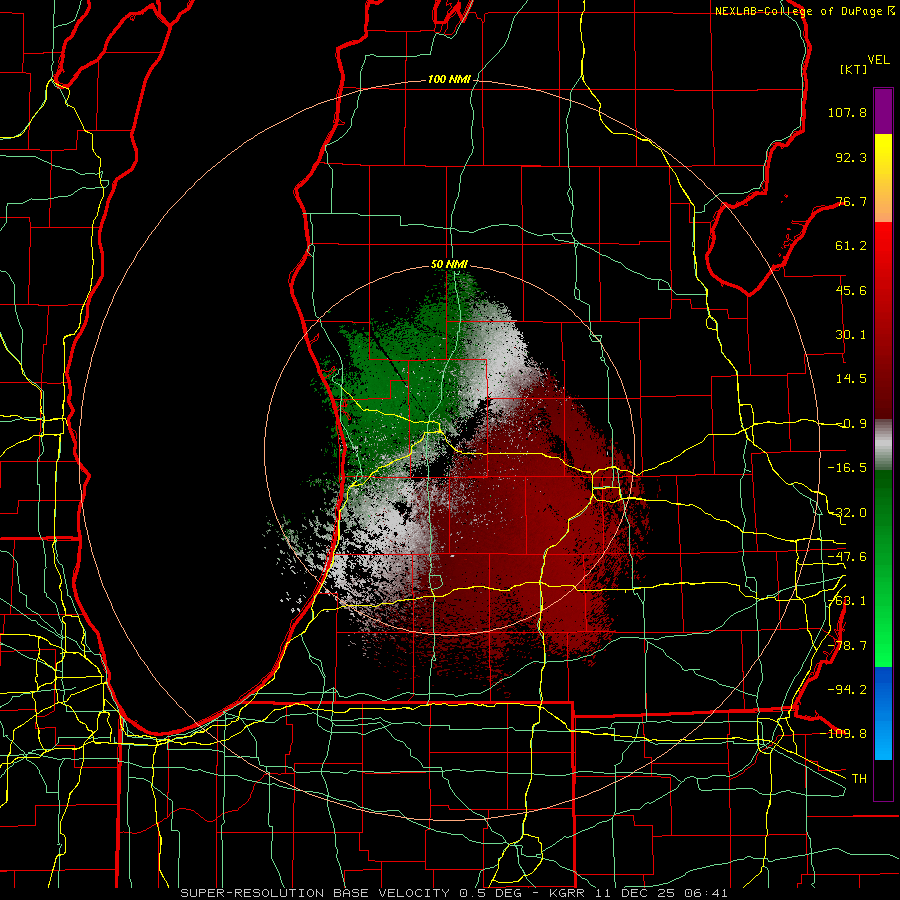Click the 100 NMI range ring label

click(x=449, y=79)
